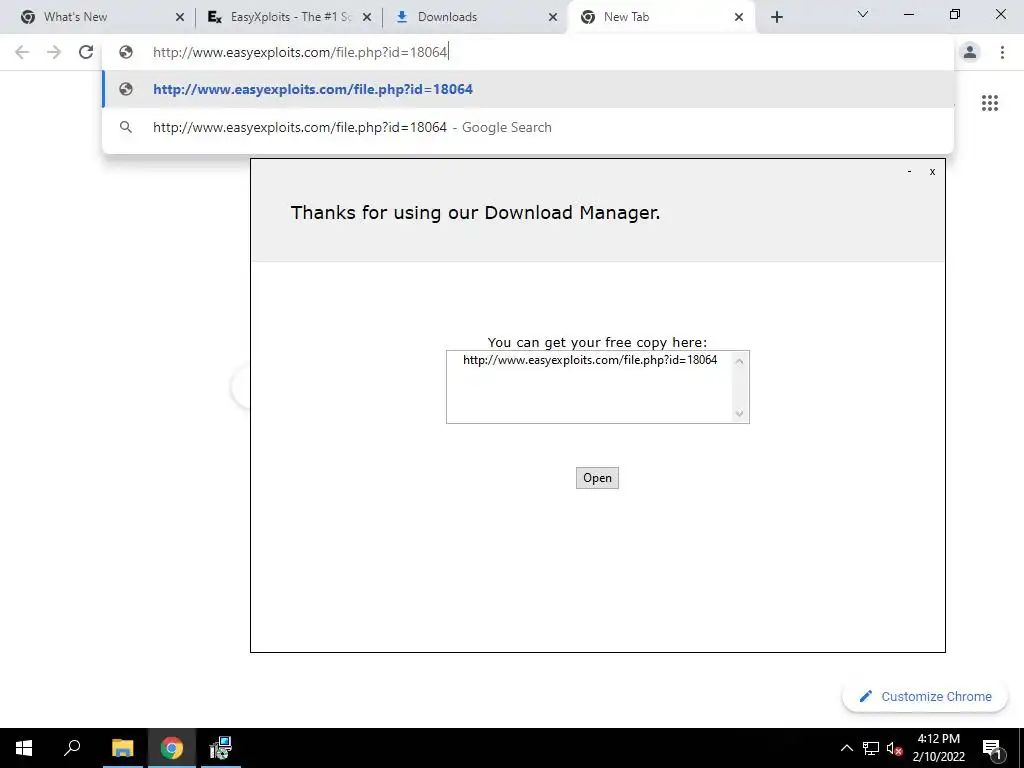
Task: Open the Chrome three-dot menu
Action: coord(1002,52)
